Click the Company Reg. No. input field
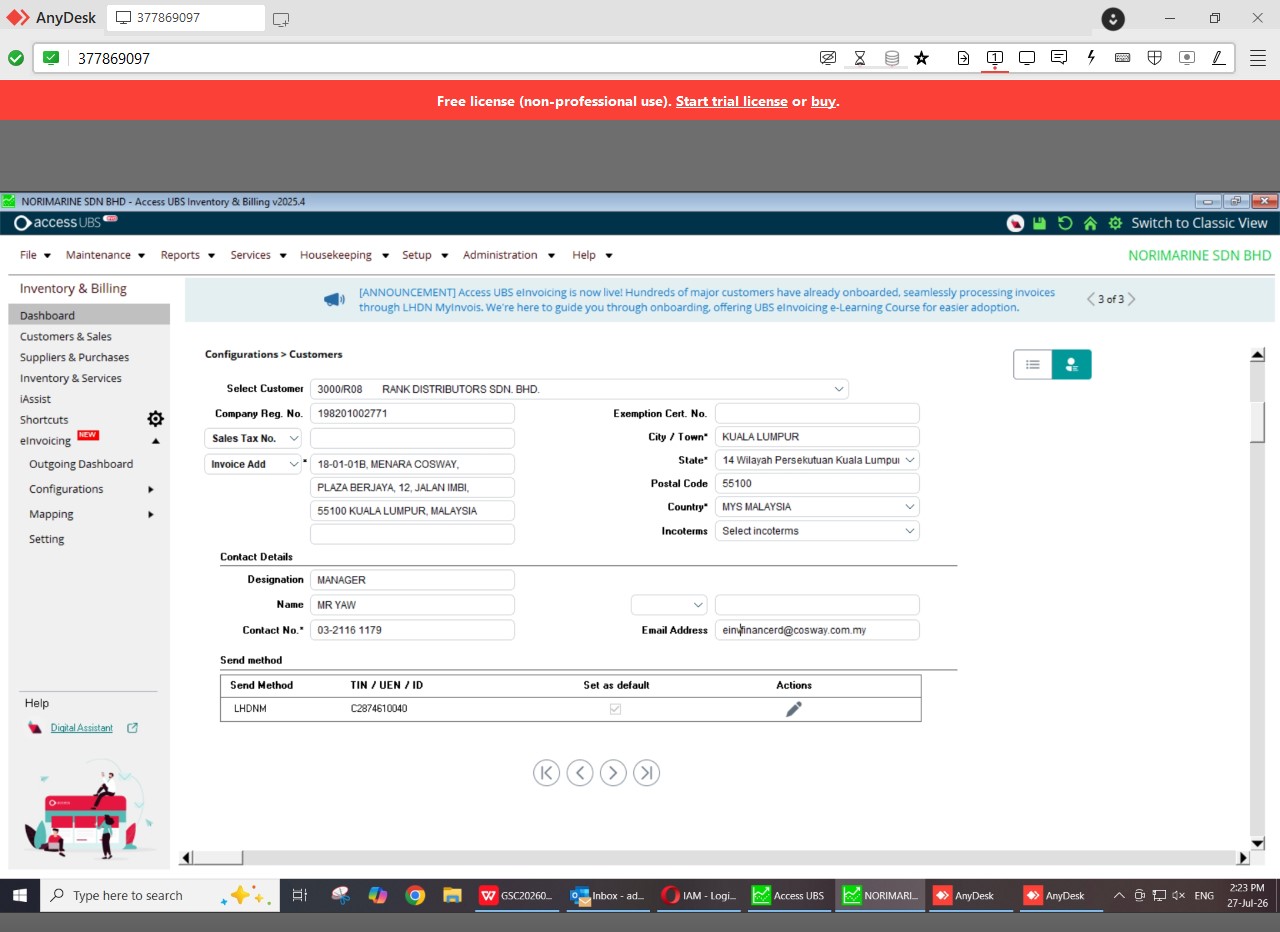The width and height of the screenshot is (1280, 932). point(412,413)
